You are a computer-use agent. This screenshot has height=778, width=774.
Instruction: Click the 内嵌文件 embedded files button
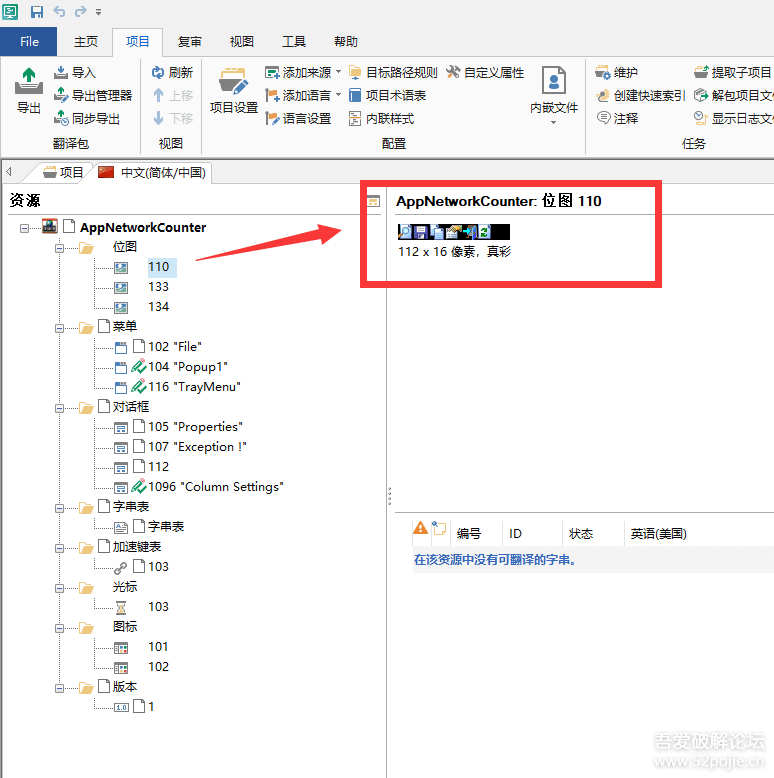554,94
